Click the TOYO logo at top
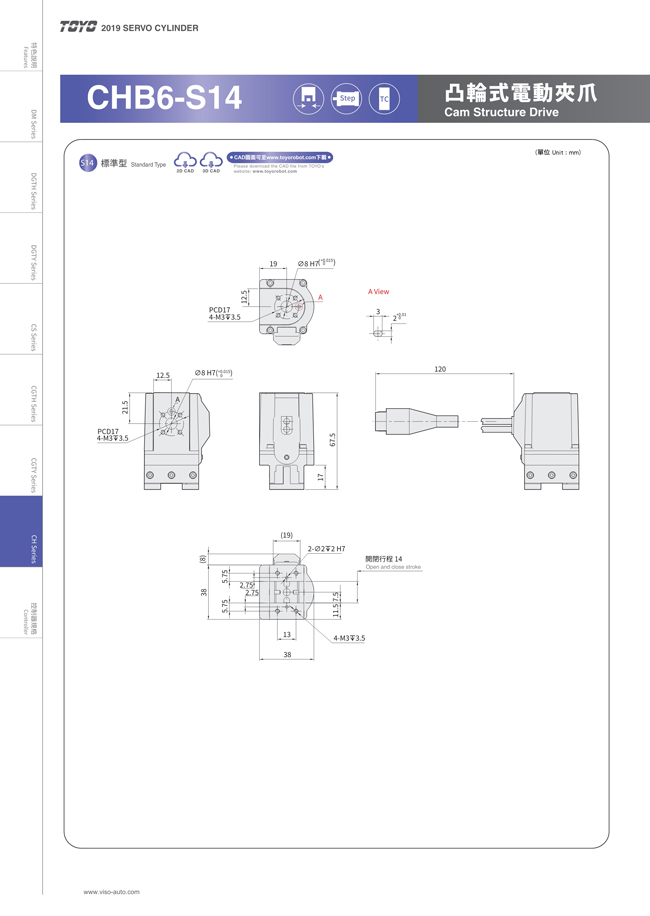This screenshot has height=916, width=650. point(78,28)
